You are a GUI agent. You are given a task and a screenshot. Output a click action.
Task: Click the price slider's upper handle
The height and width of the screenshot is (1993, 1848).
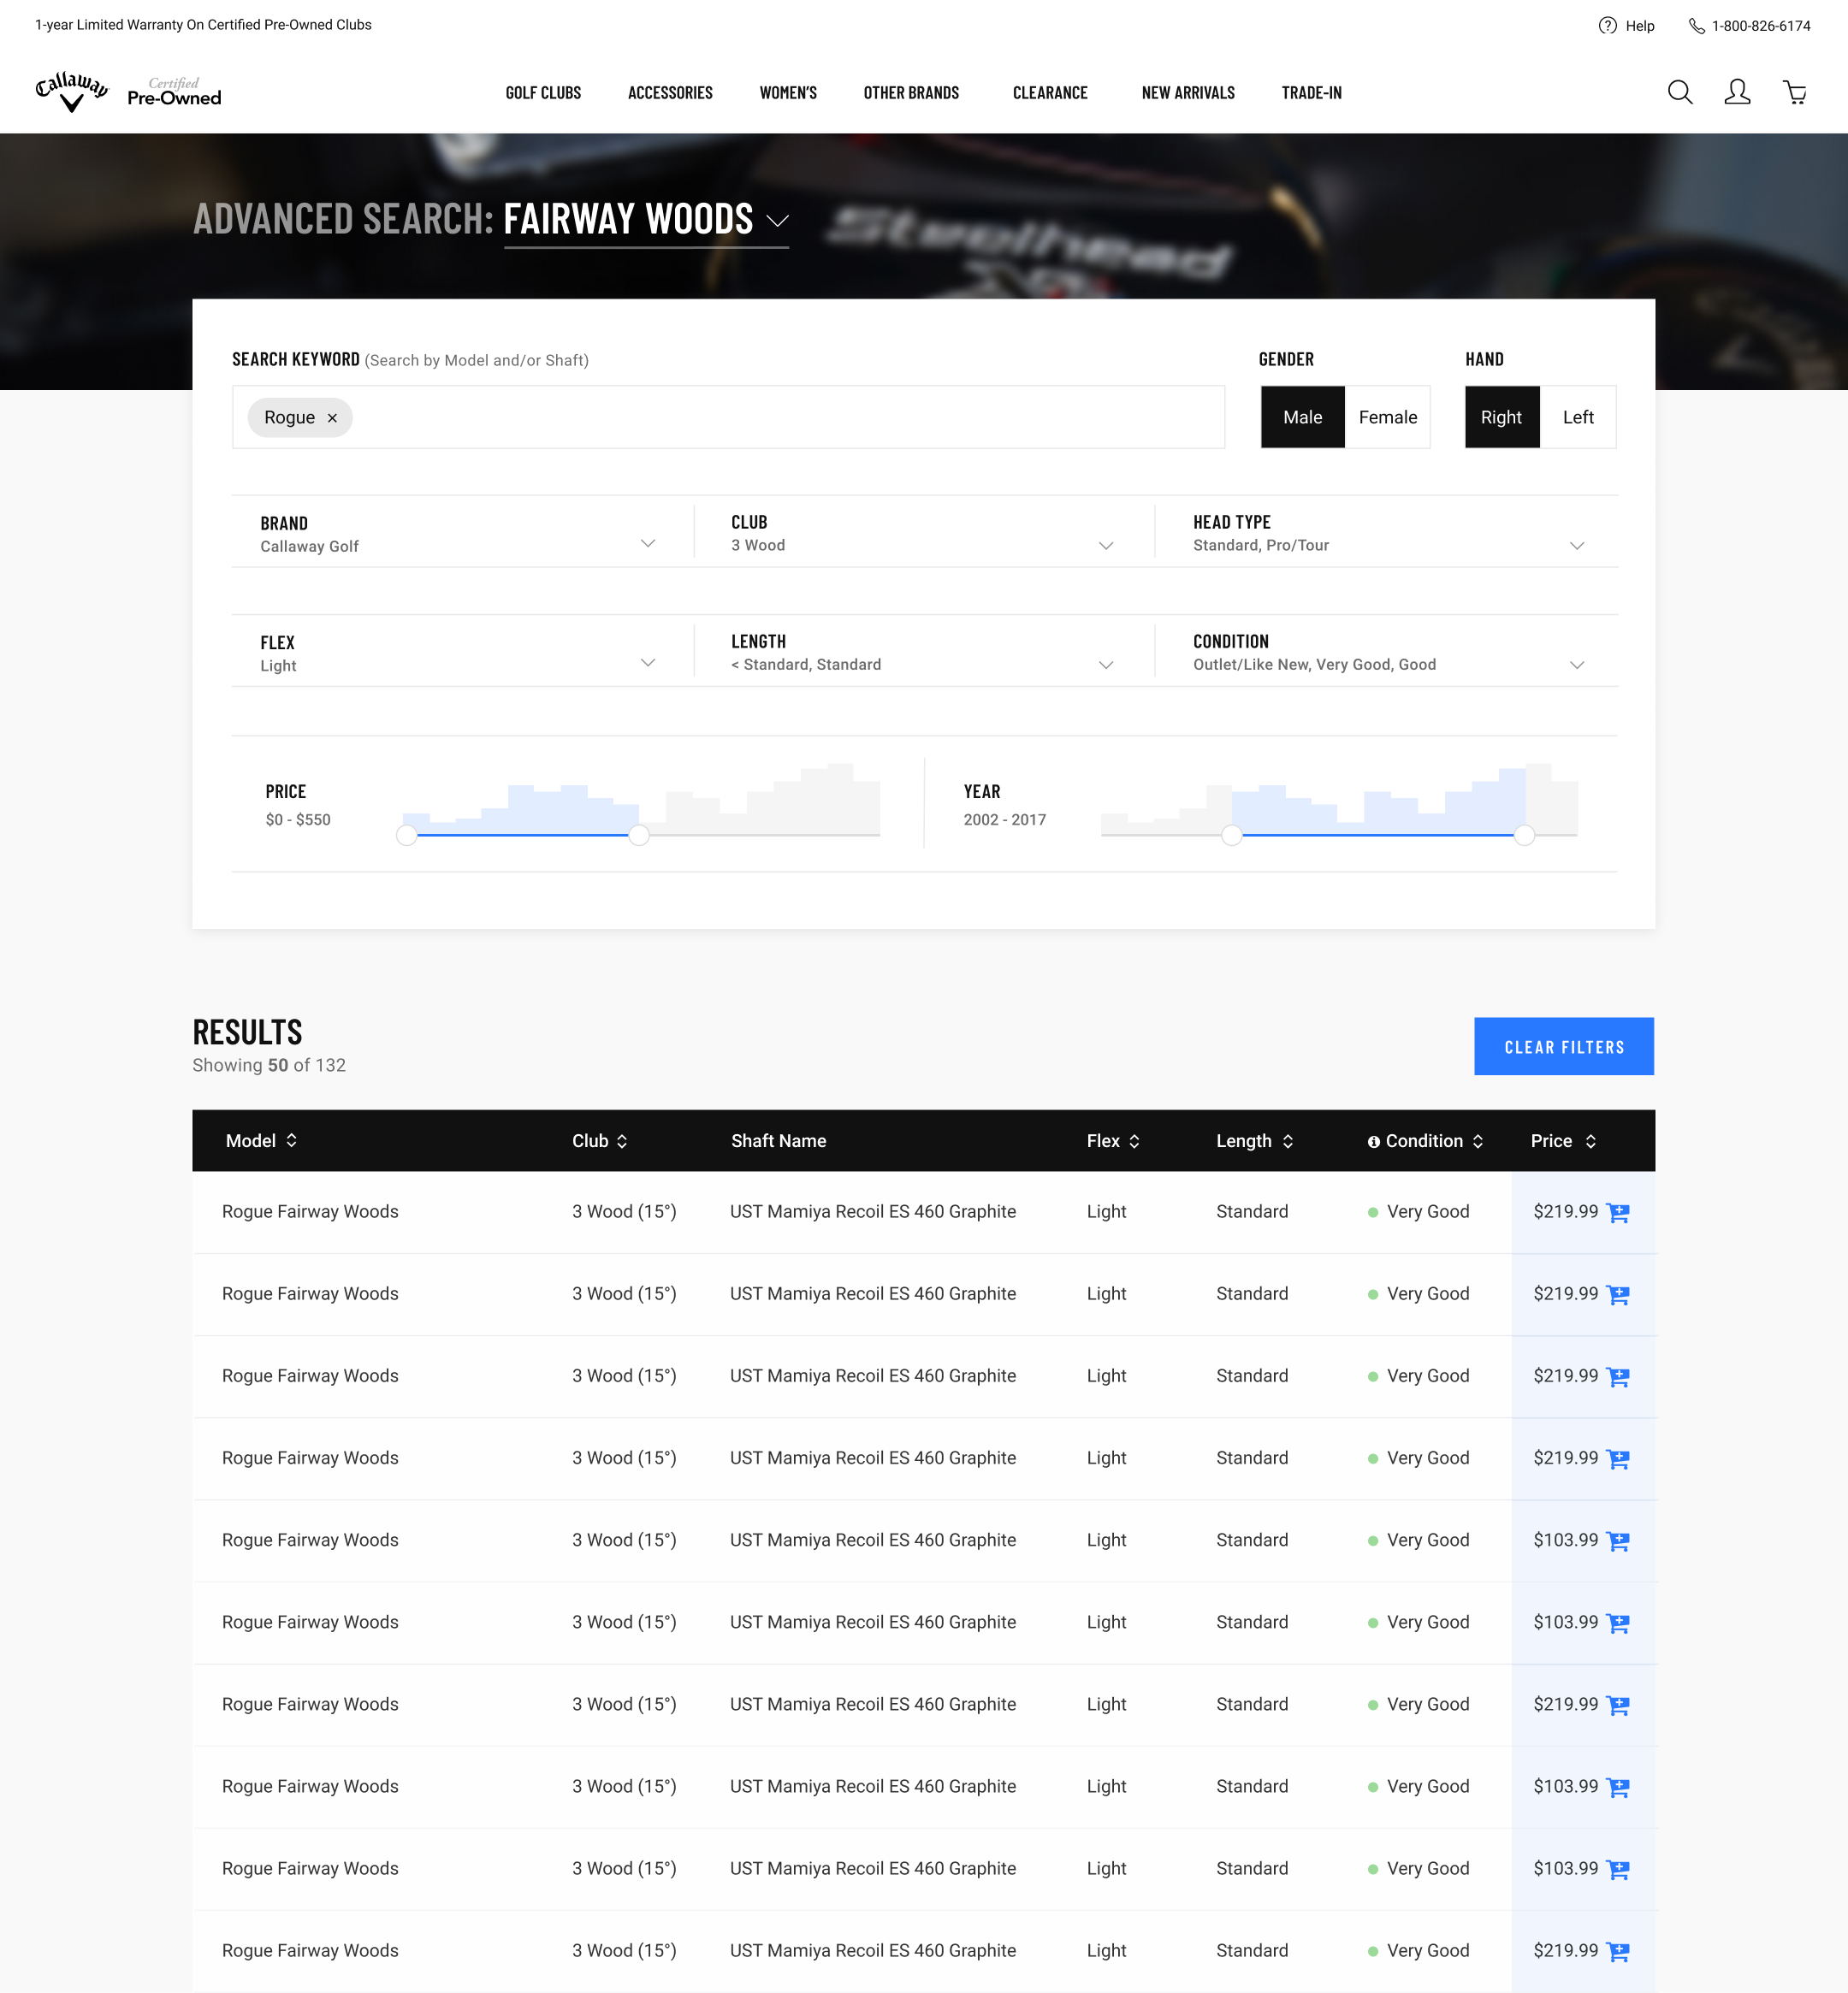point(639,835)
